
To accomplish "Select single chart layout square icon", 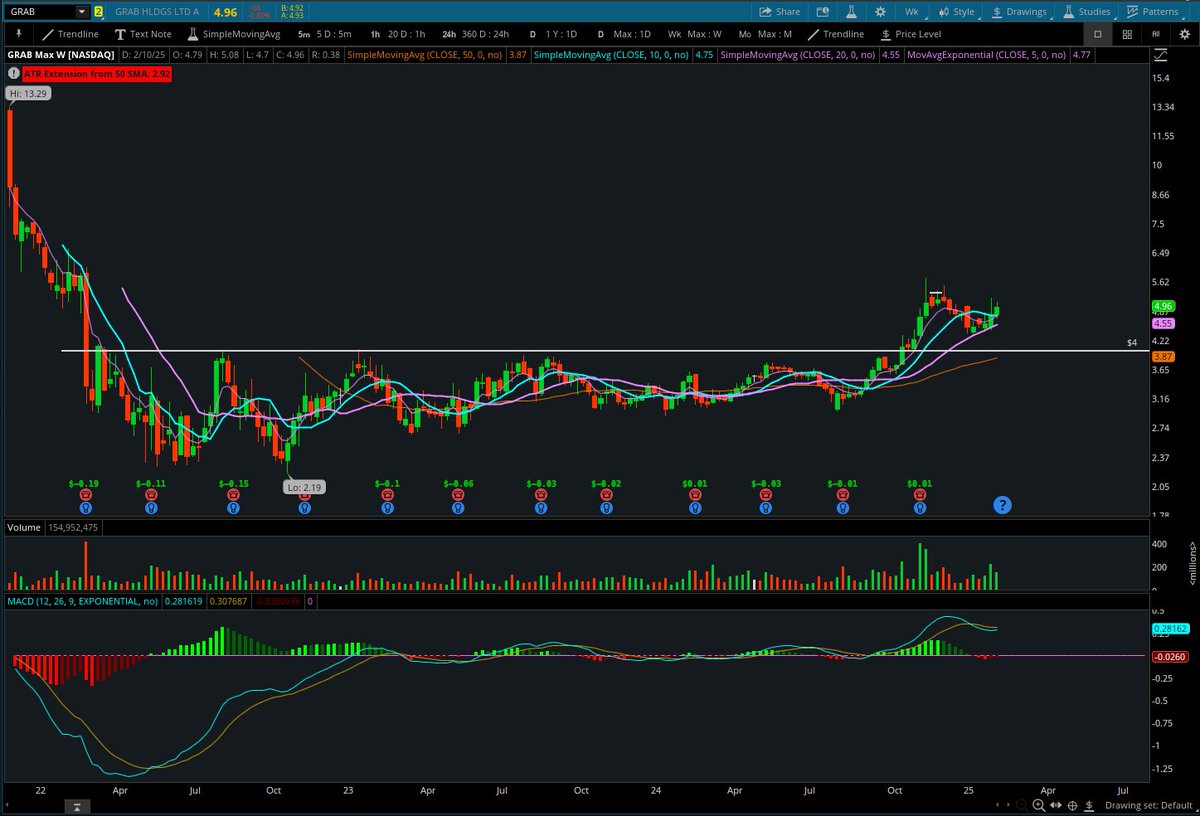I will click(1097, 34).
